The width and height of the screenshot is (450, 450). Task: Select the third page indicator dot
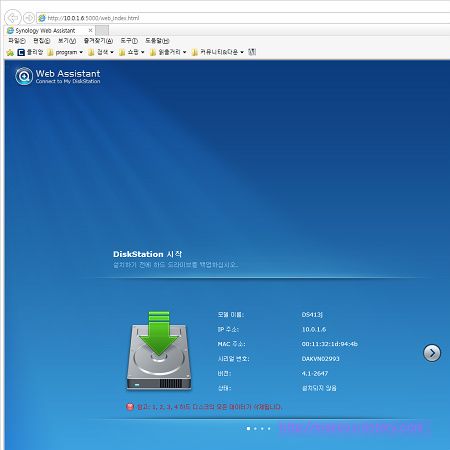pyautogui.click(x=262, y=428)
